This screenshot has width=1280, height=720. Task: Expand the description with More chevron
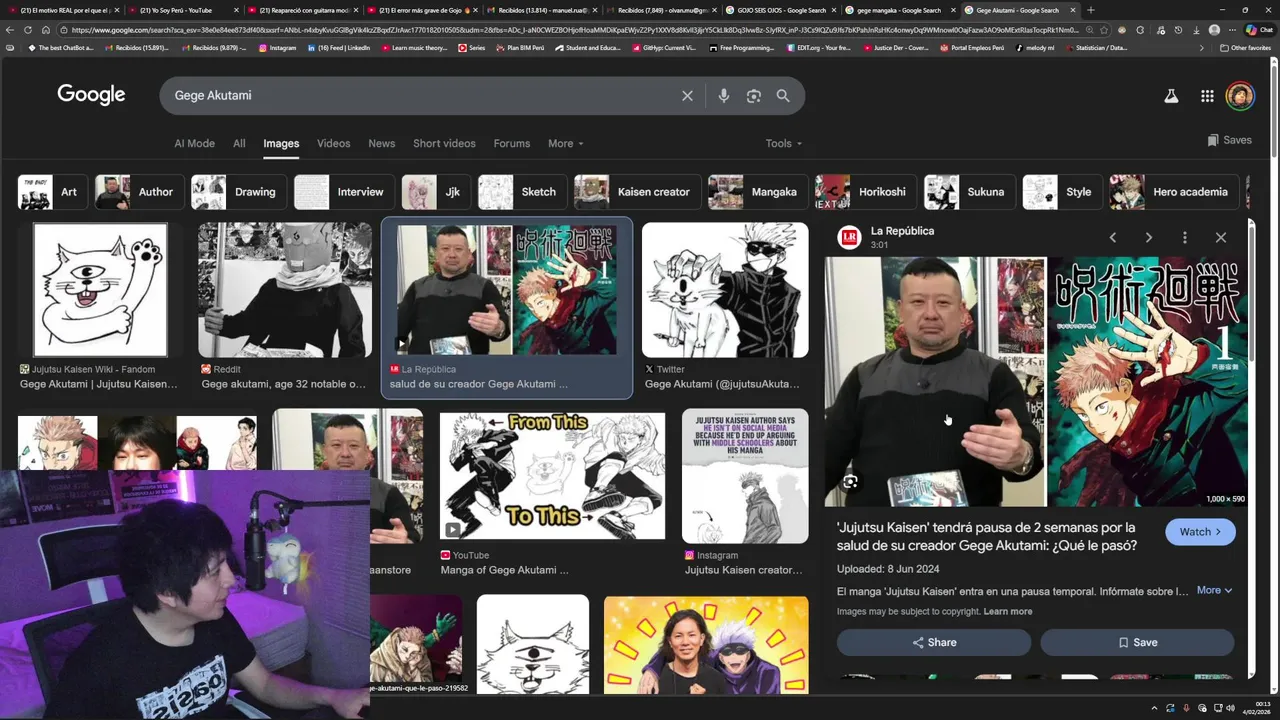click(1214, 590)
